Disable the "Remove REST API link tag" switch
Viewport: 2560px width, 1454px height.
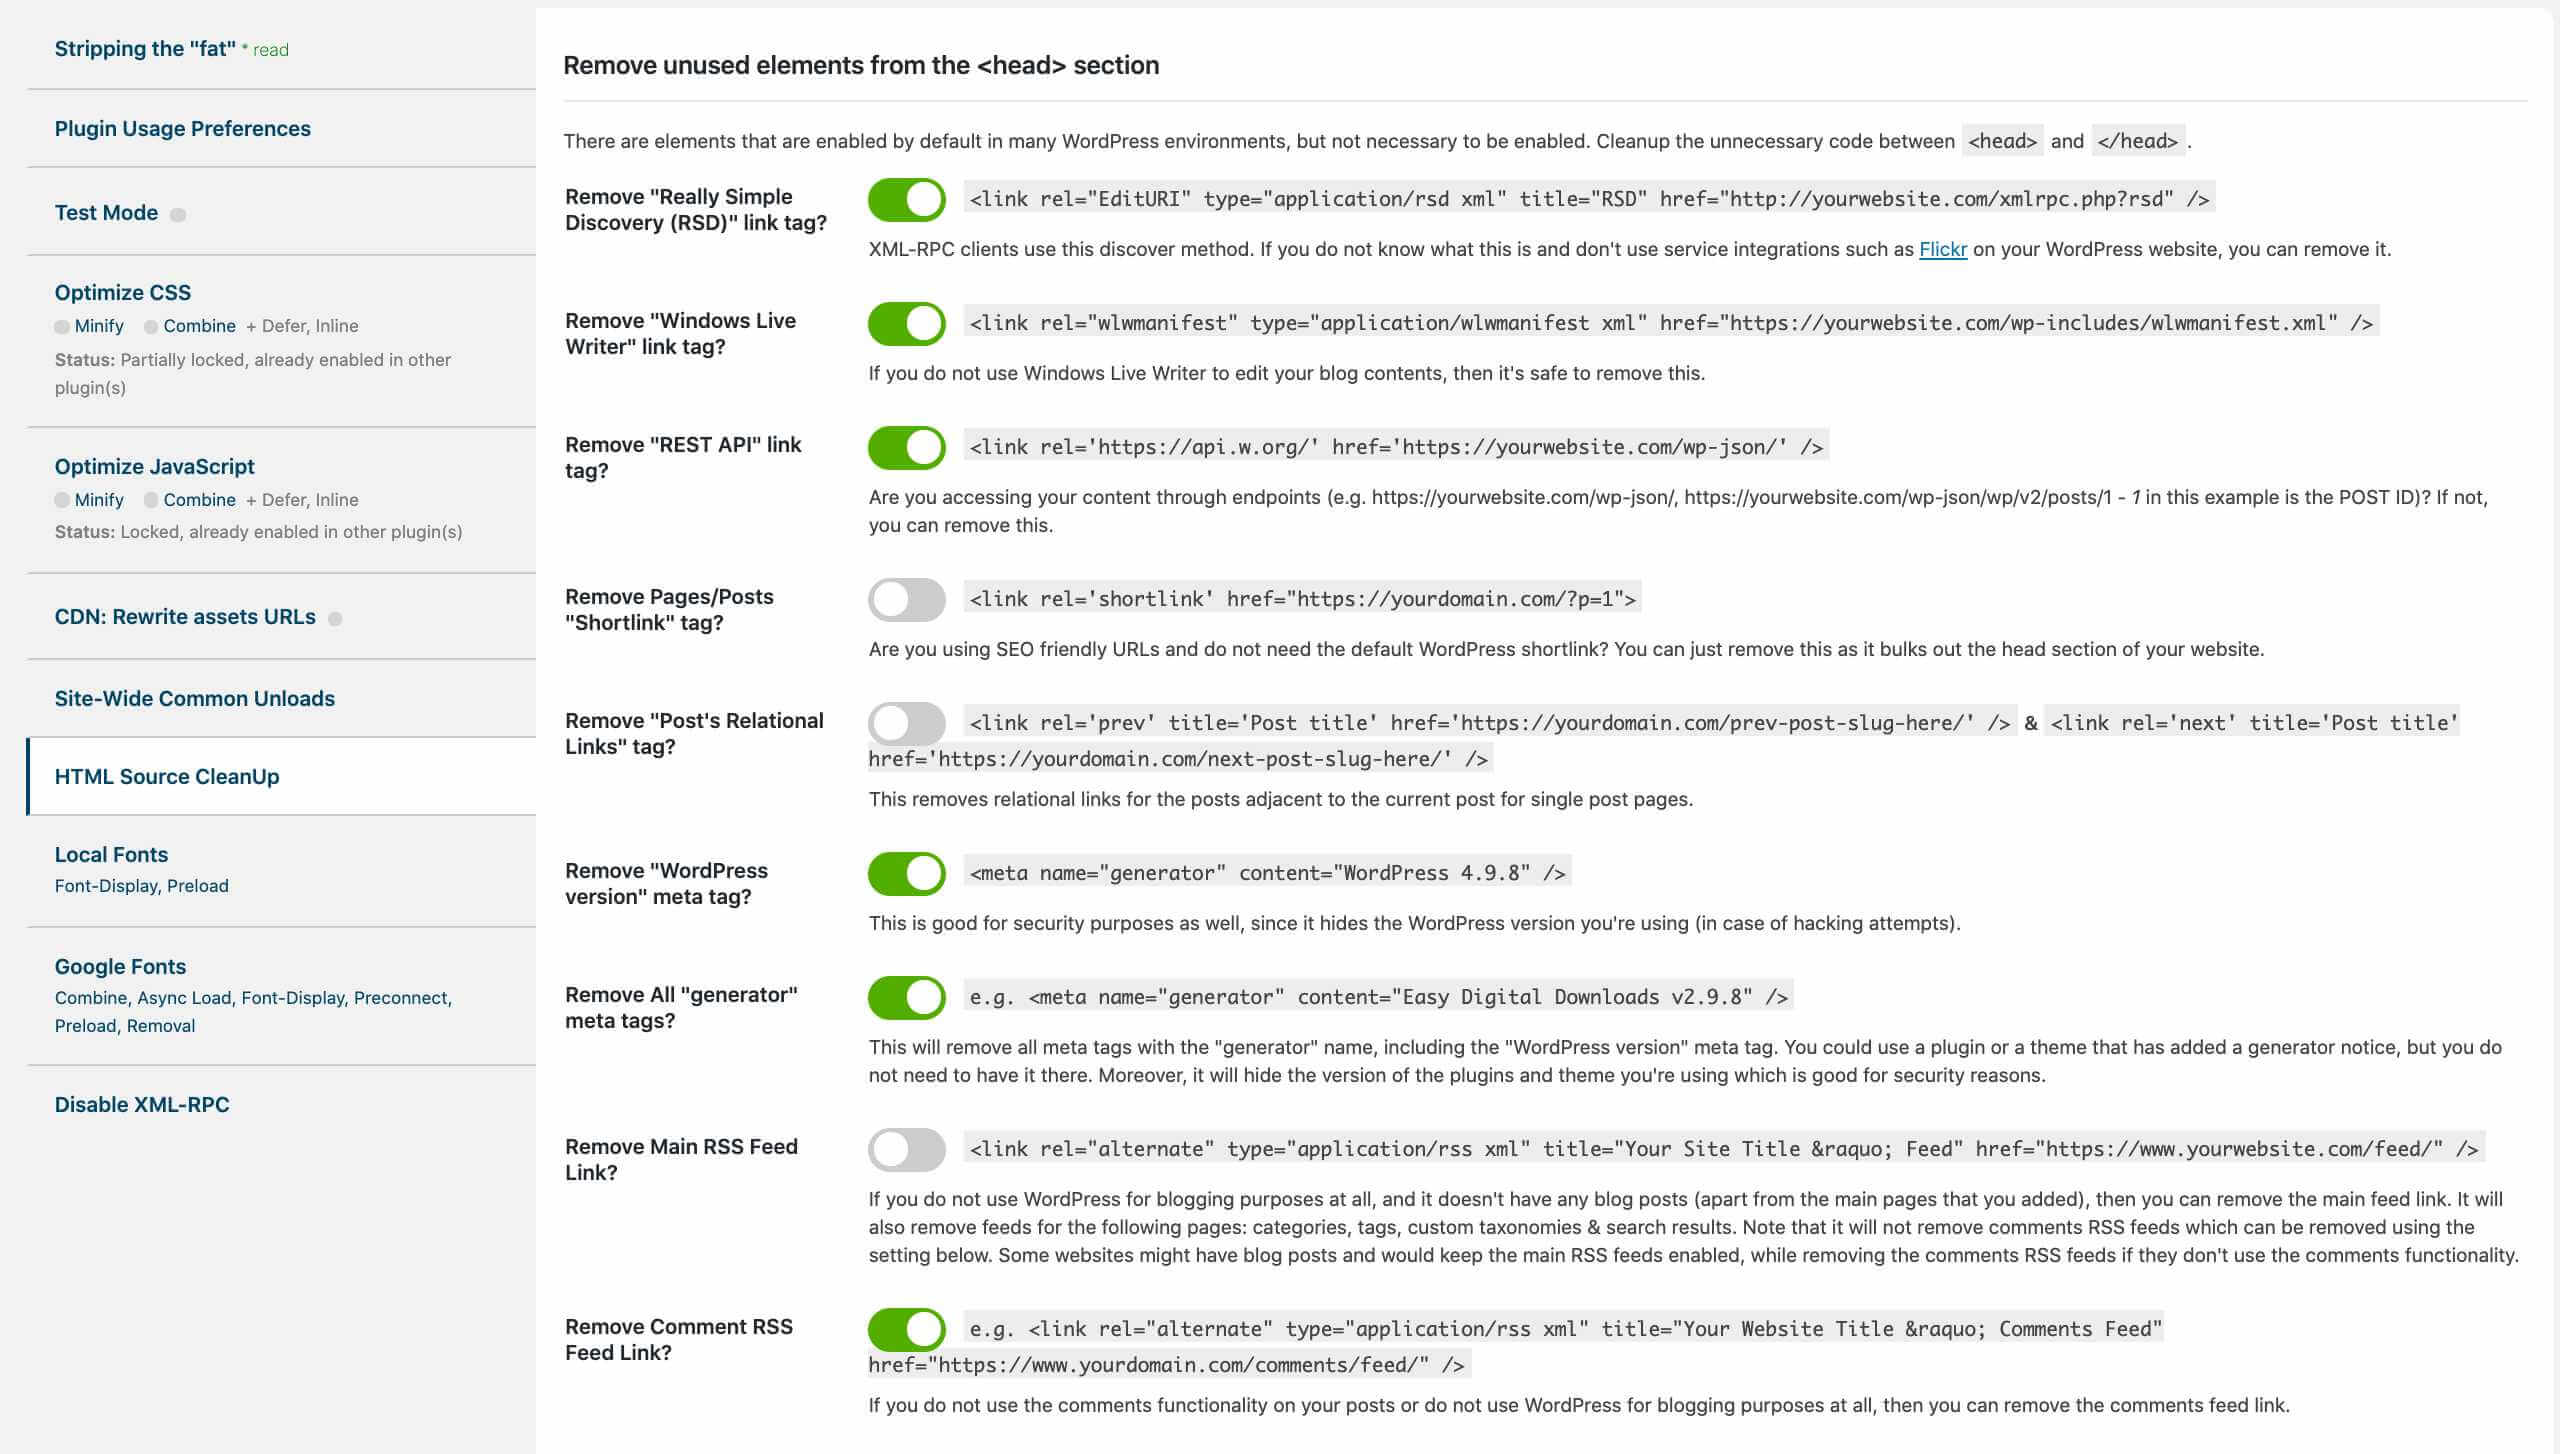click(906, 447)
